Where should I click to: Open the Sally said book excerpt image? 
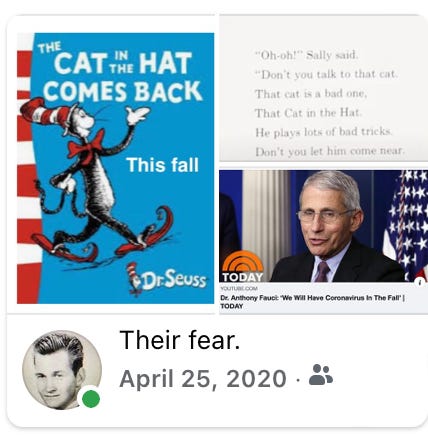click(323, 89)
